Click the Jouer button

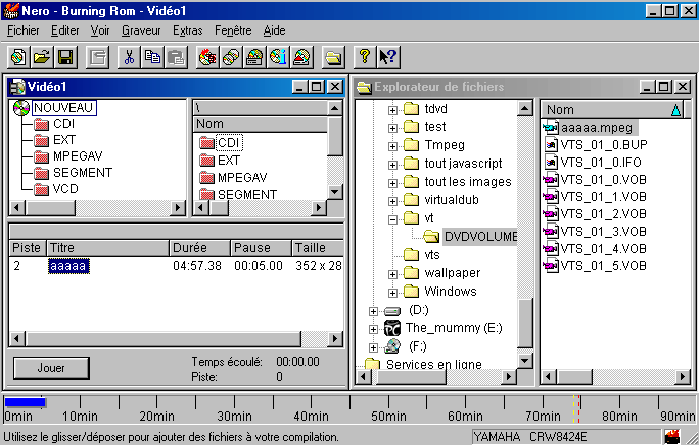(51, 368)
